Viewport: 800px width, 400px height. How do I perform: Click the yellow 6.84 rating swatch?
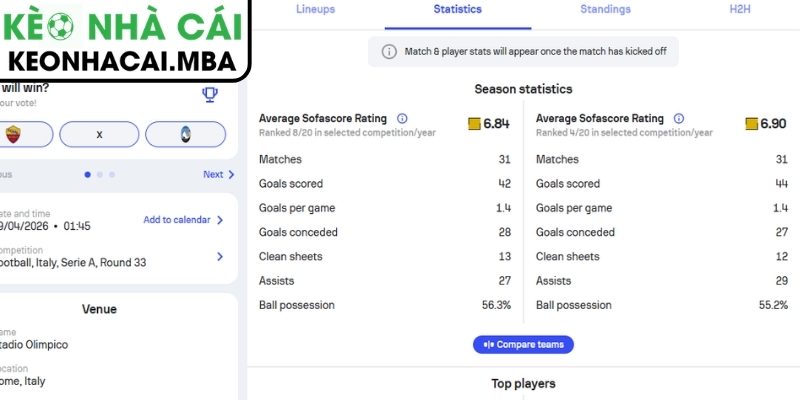click(x=474, y=125)
